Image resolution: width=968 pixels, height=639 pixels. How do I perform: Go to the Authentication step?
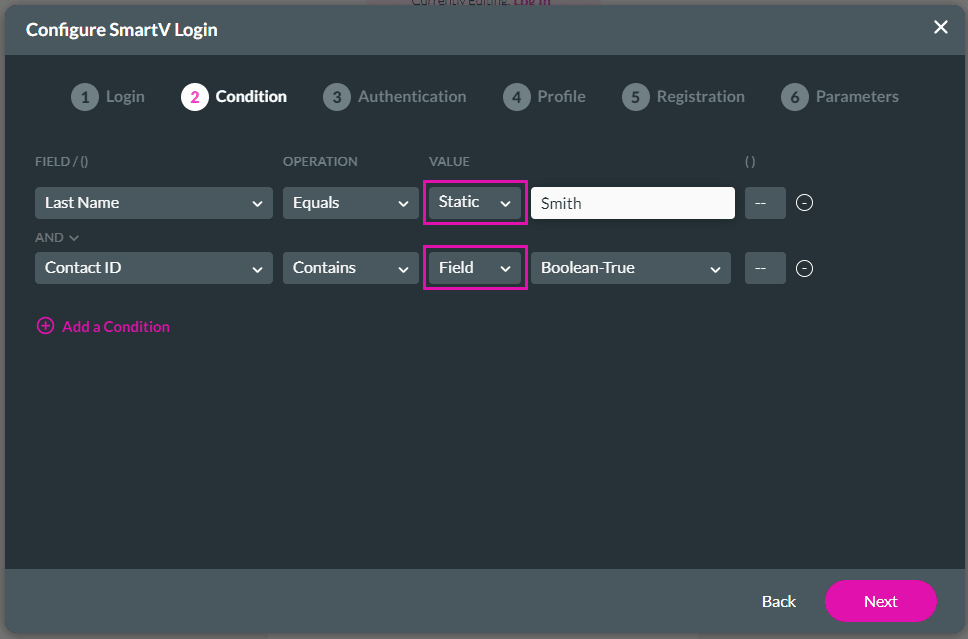(335, 96)
